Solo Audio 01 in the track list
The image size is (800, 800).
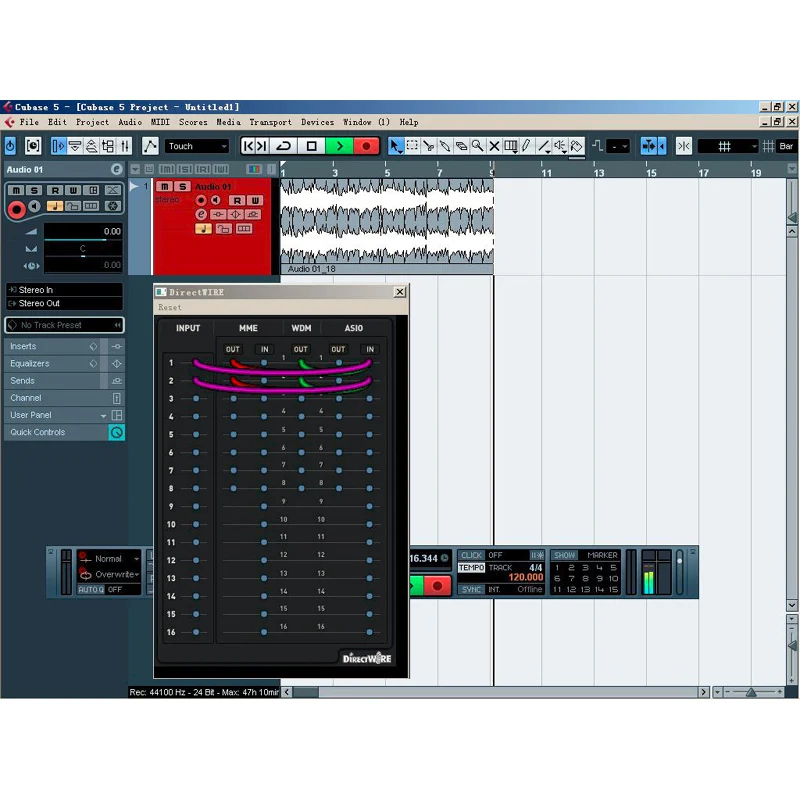[182, 187]
